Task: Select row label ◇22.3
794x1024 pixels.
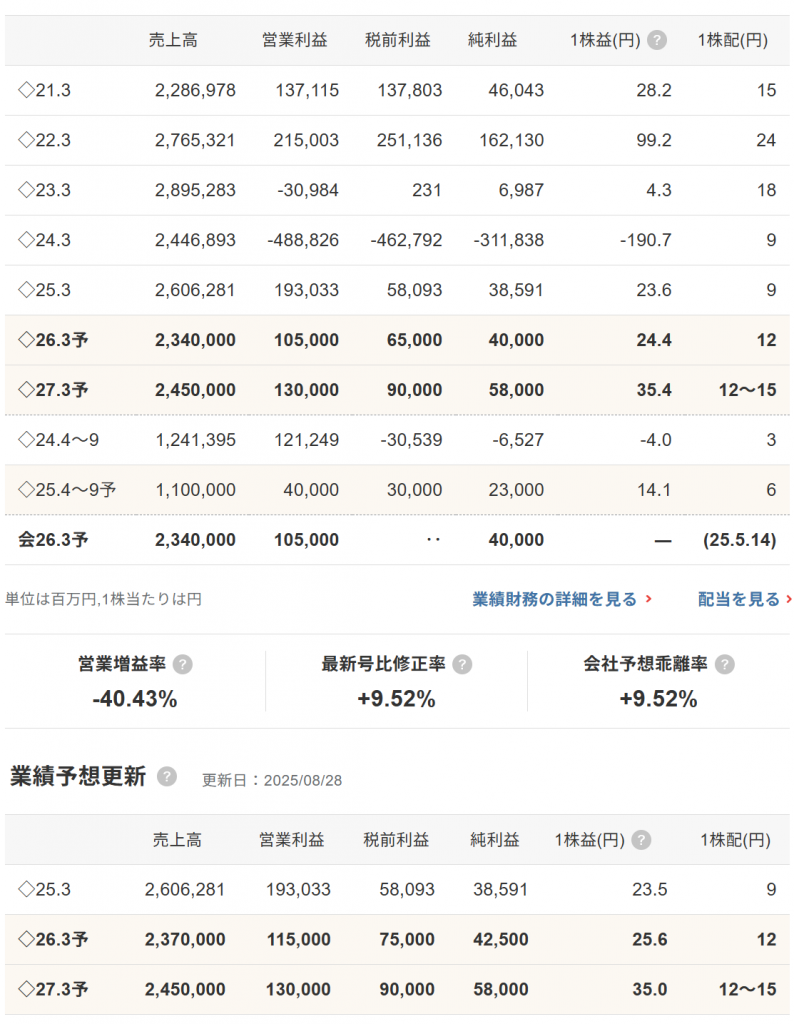Action: pyautogui.click(x=44, y=140)
